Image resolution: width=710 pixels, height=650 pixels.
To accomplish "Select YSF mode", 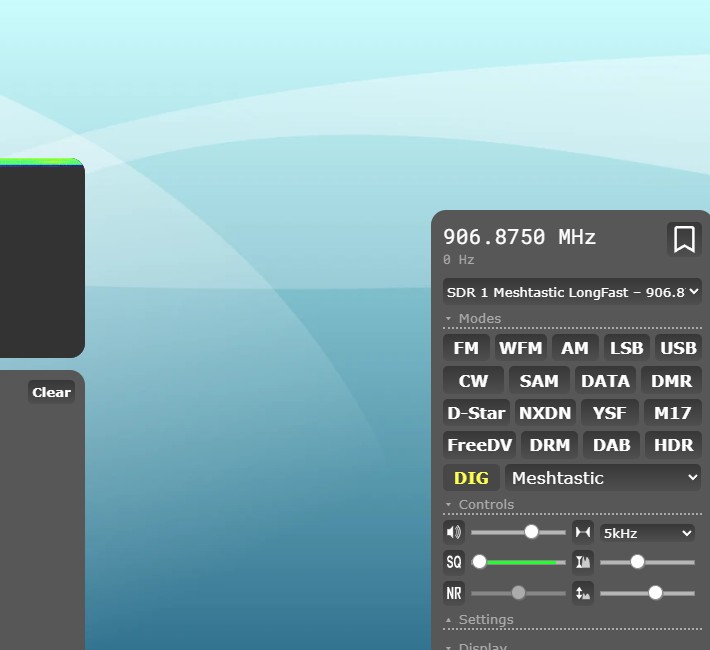I will pyautogui.click(x=609, y=413).
